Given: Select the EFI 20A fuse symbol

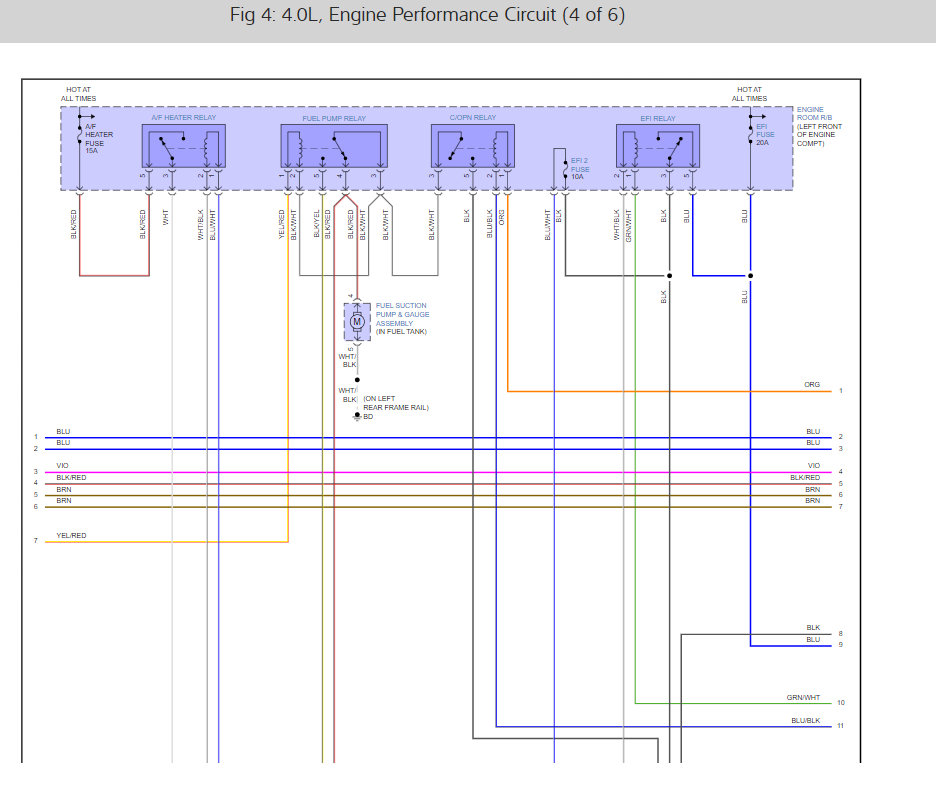Looking at the screenshot, I should tap(750, 132).
